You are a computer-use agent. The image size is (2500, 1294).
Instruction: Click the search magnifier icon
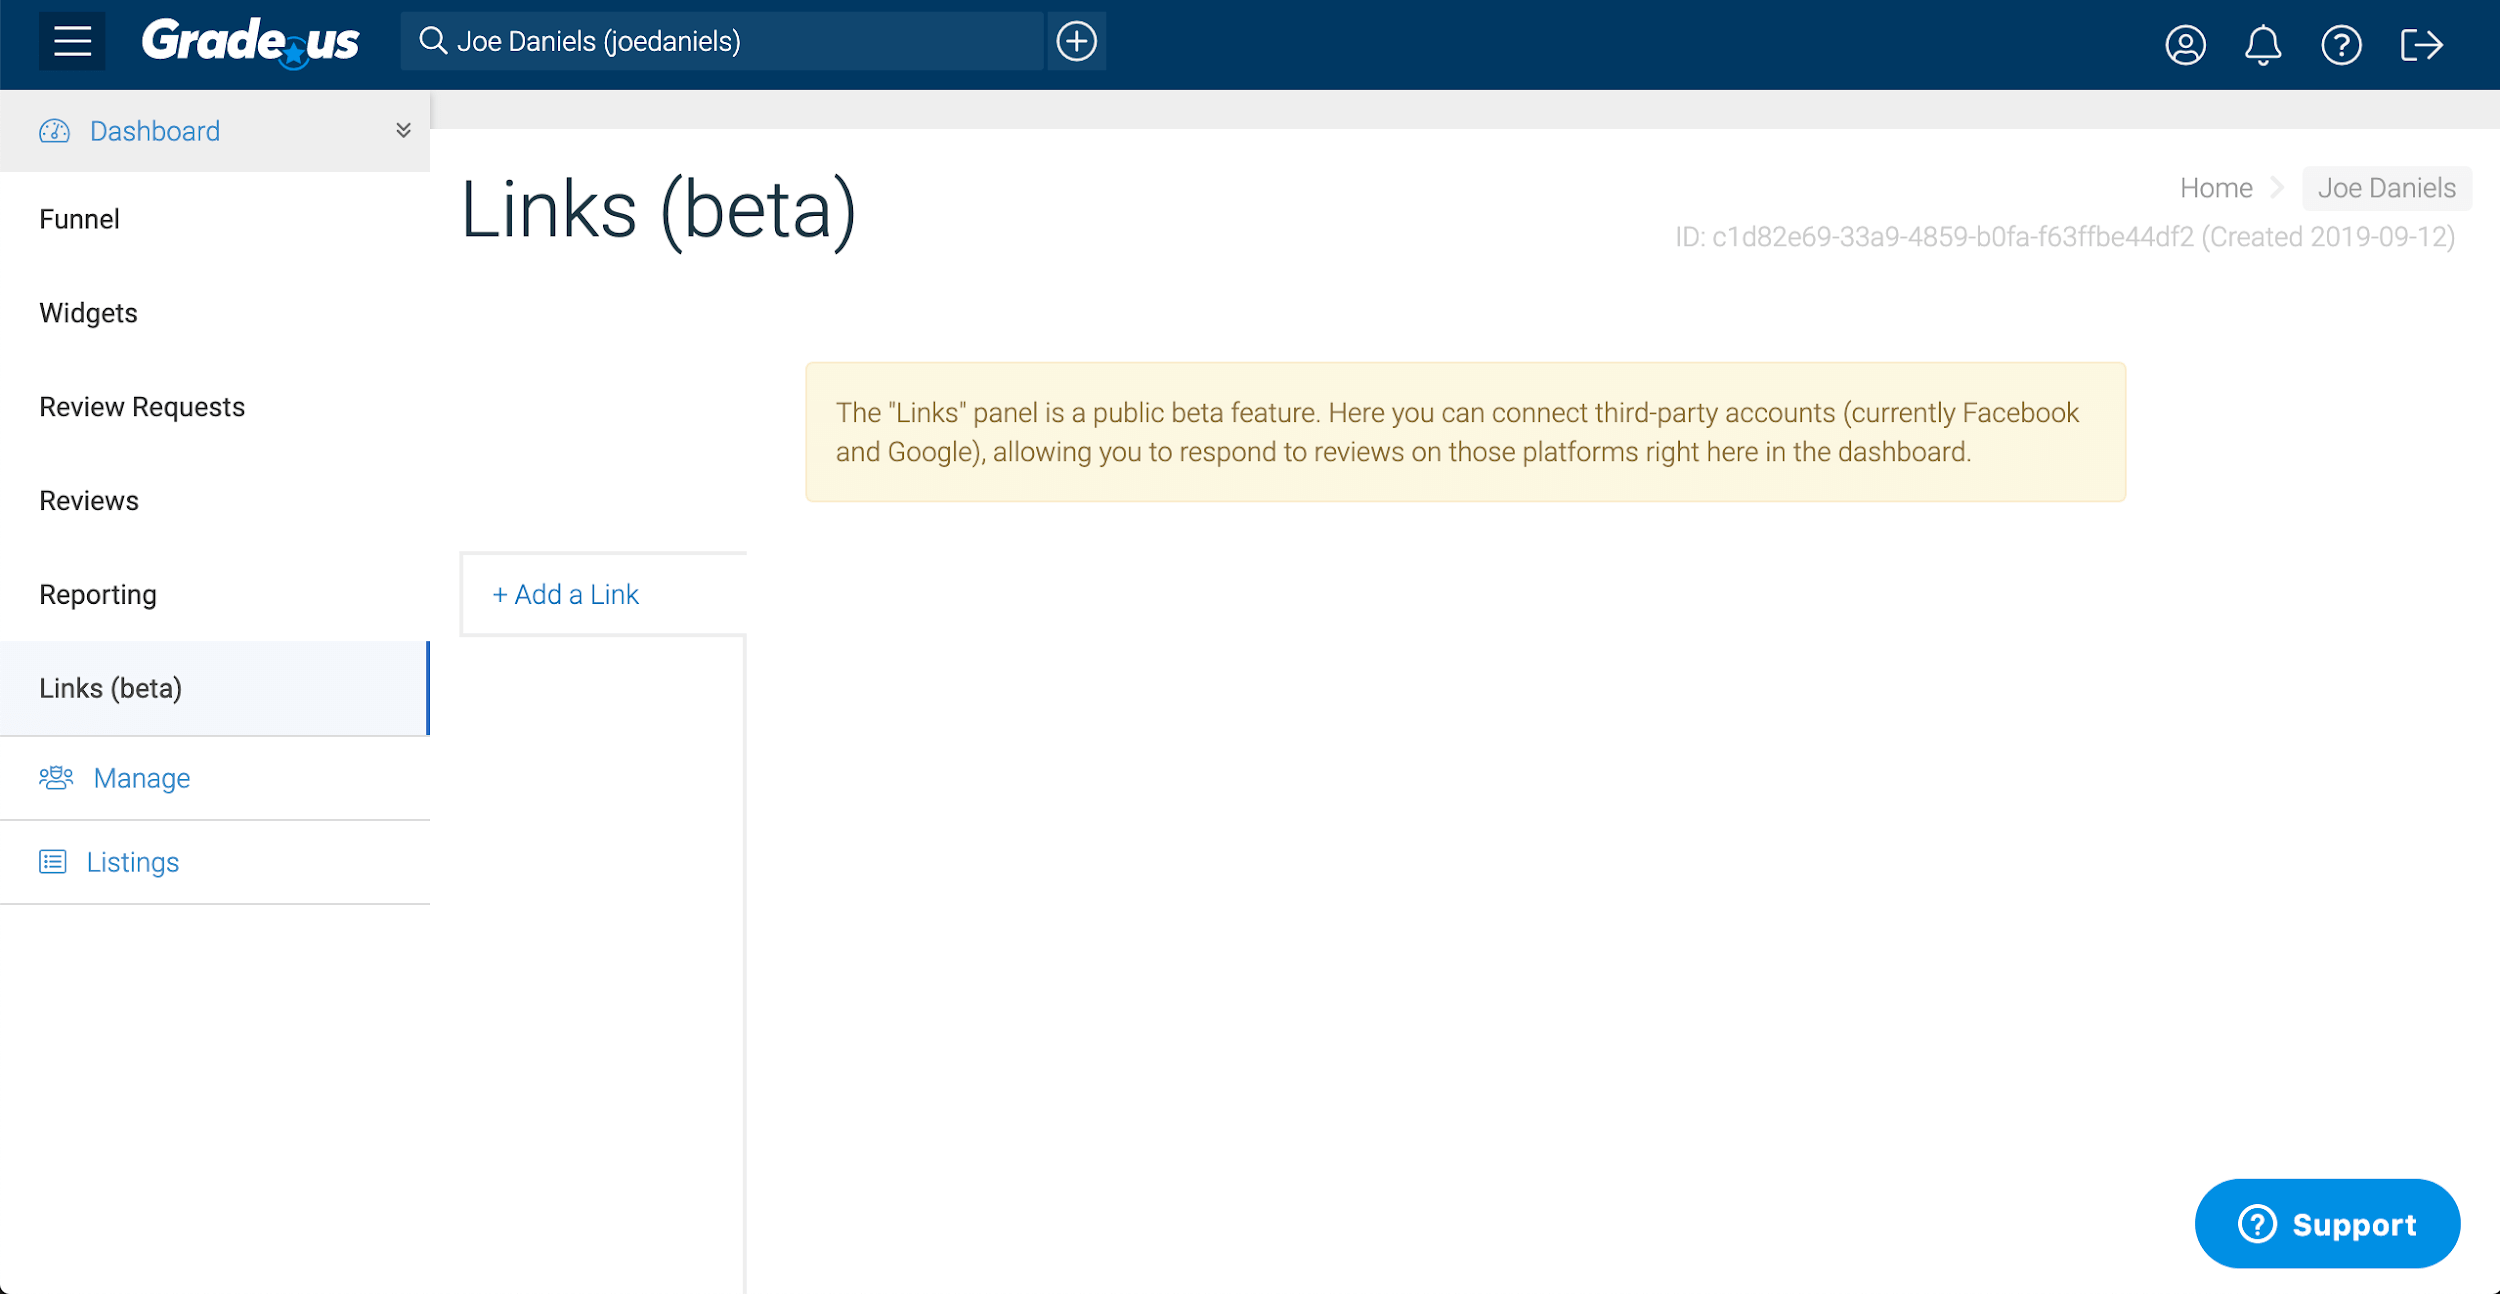point(432,41)
